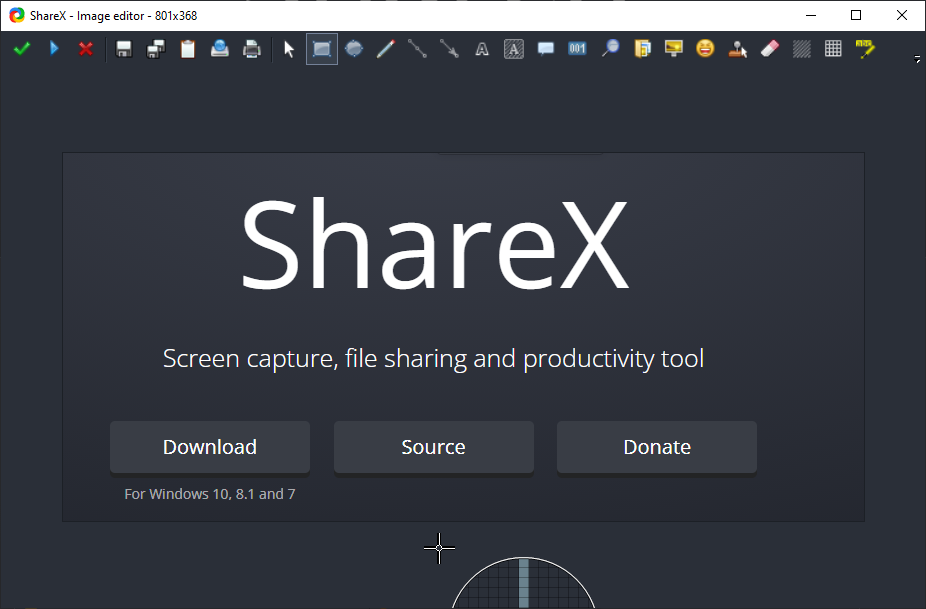
Task: Choose the object selection arrow tool
Action: pos(289,48)
